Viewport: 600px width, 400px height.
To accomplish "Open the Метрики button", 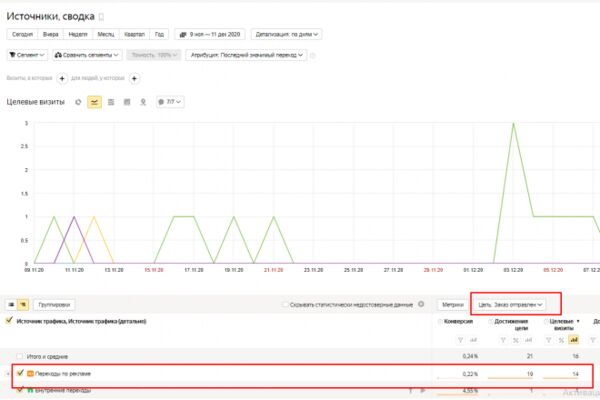I will 453,305.
